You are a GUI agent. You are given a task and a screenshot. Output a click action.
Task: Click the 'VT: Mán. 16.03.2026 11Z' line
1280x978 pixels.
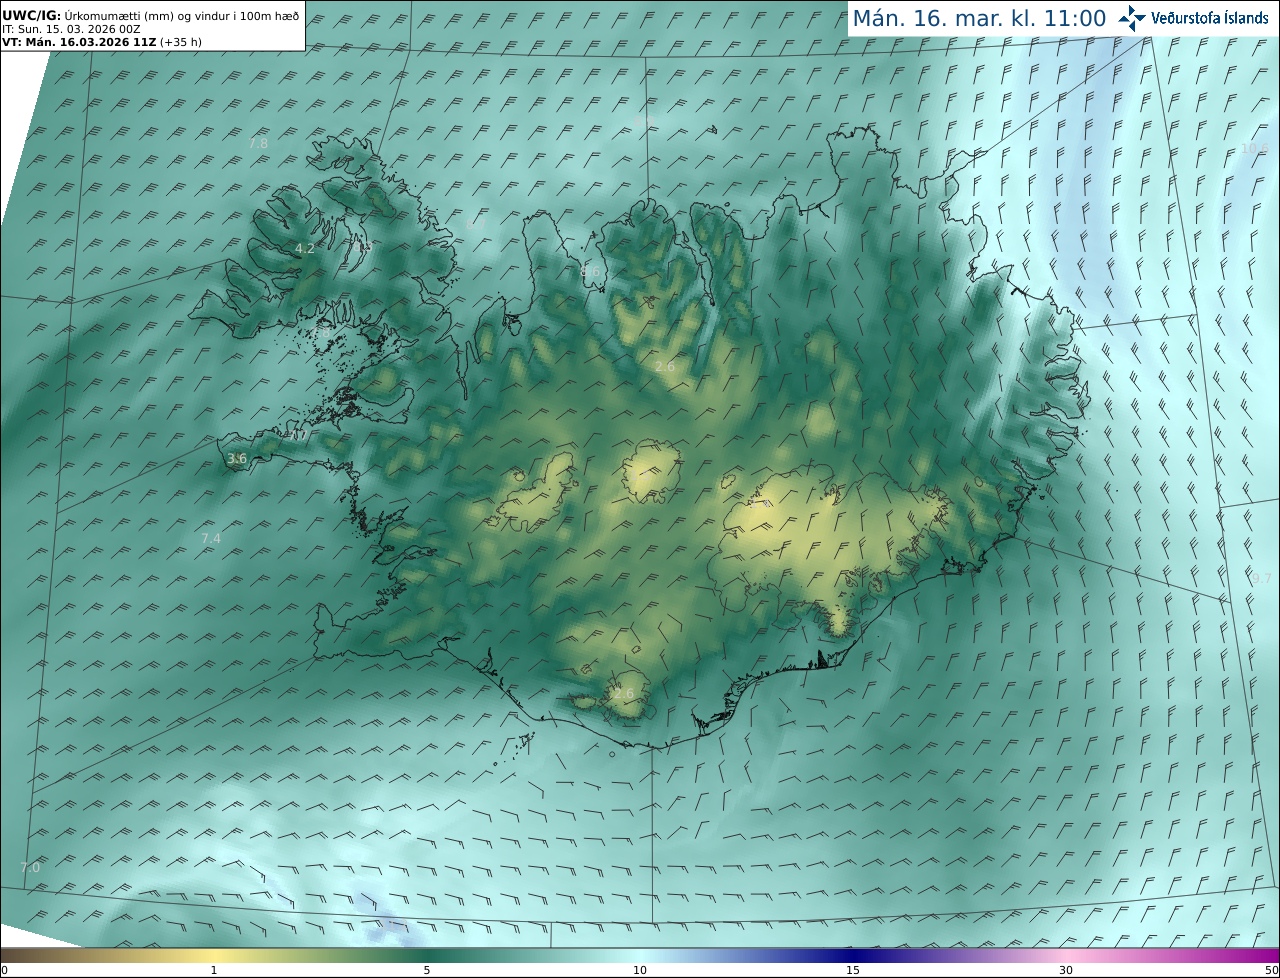(x=100, y=42)
